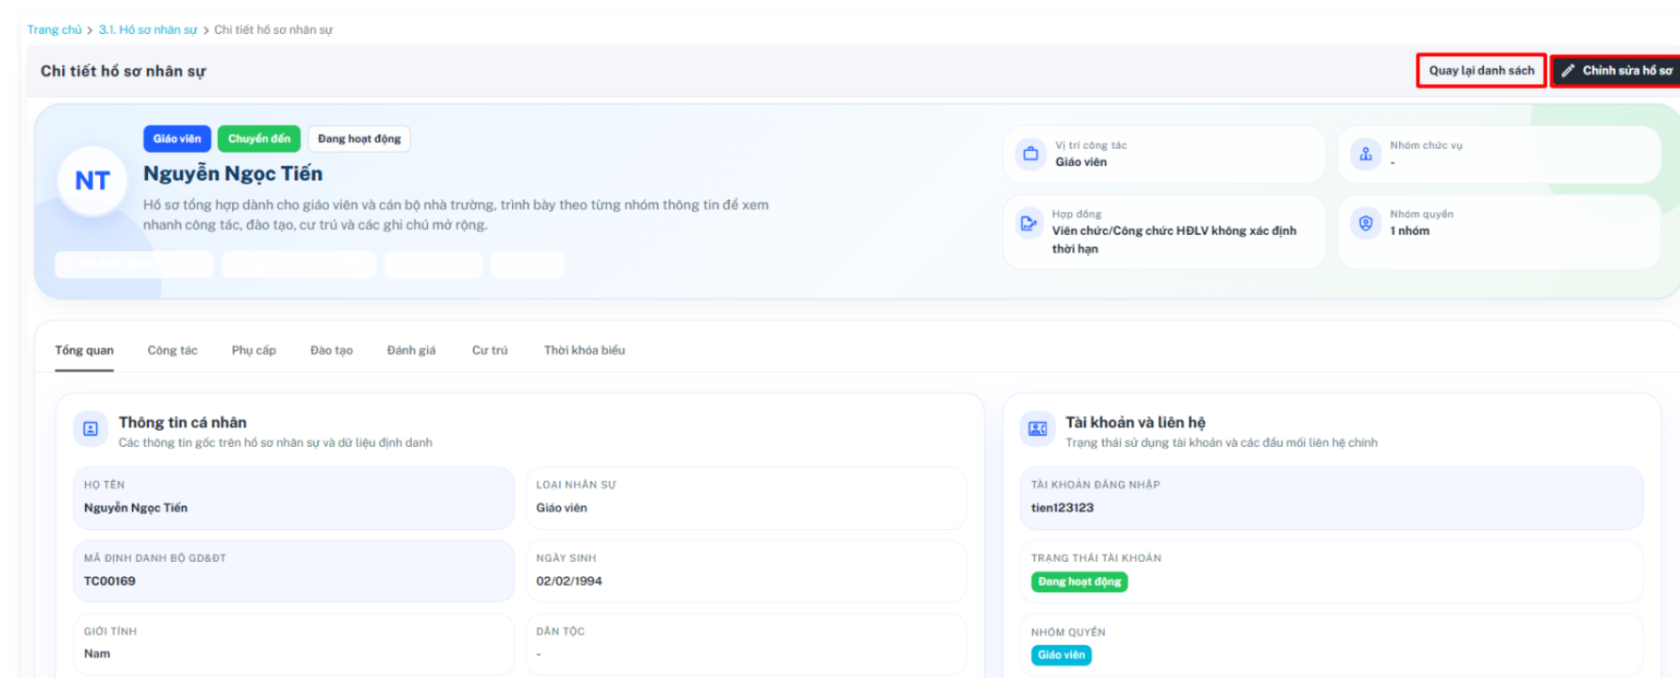
Task: Click the 1 nhóm value under Nhóm quyền
Action: pos(1409,231)
